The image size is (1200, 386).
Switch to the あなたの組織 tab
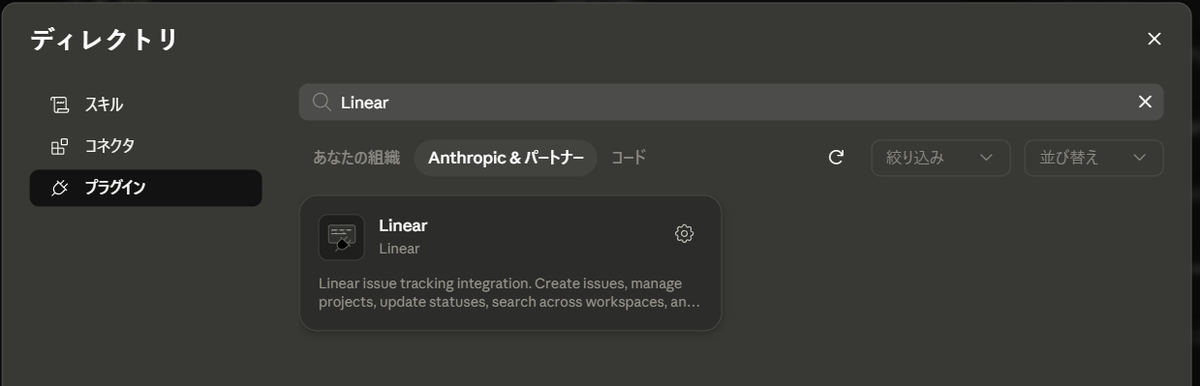tap(356, 158)
